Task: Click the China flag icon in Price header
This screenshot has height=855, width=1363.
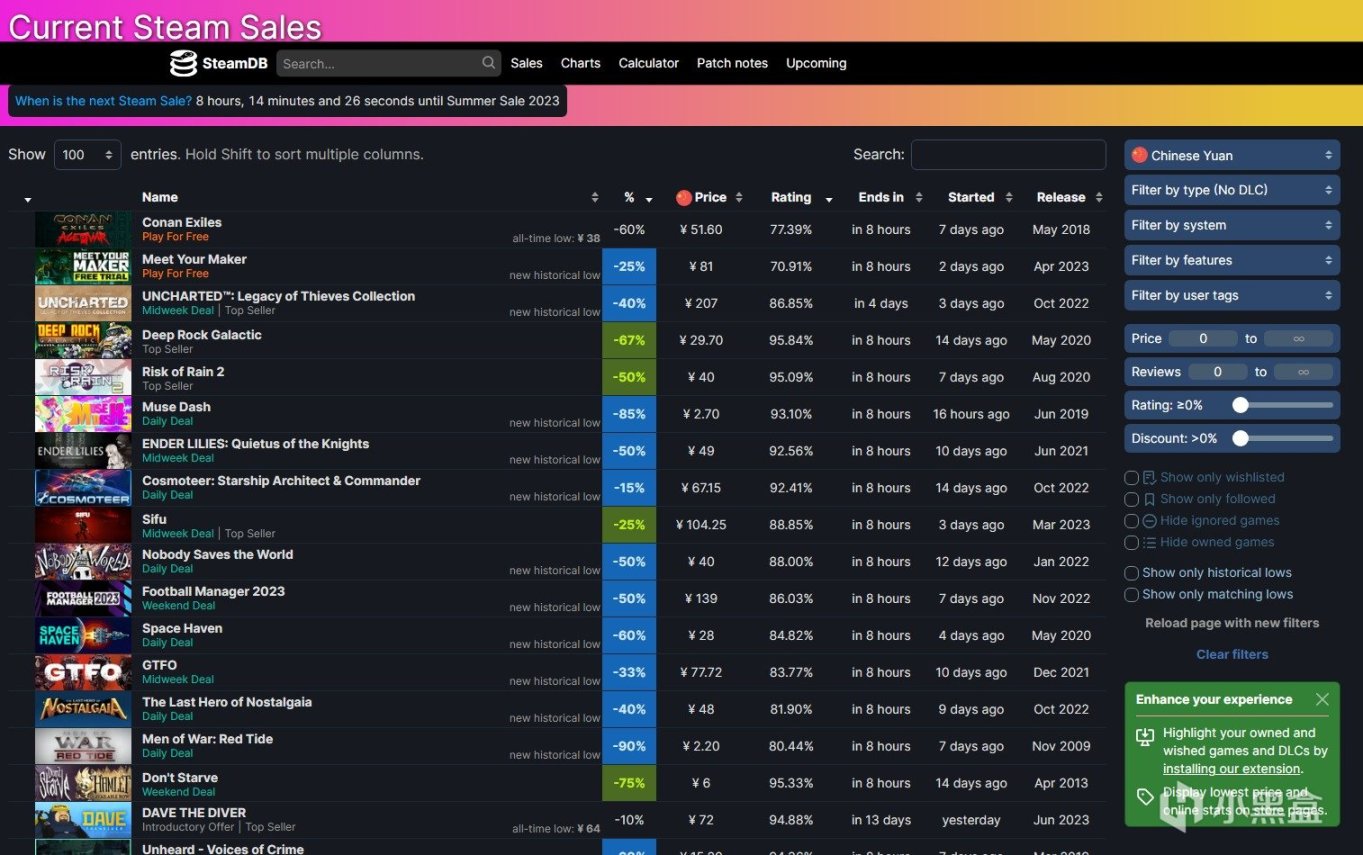Action: [684, 197]
